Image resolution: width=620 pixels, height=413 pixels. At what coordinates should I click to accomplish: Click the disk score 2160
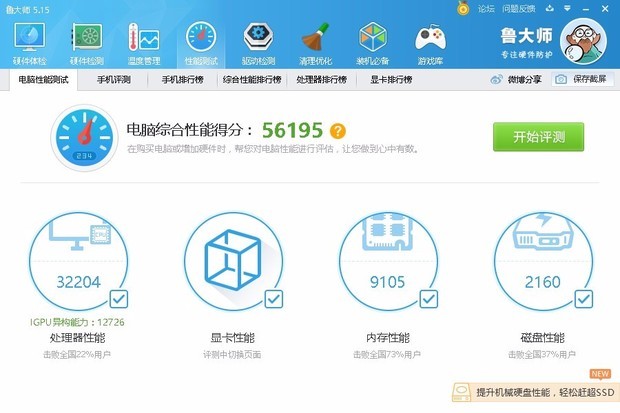(543, 282)
